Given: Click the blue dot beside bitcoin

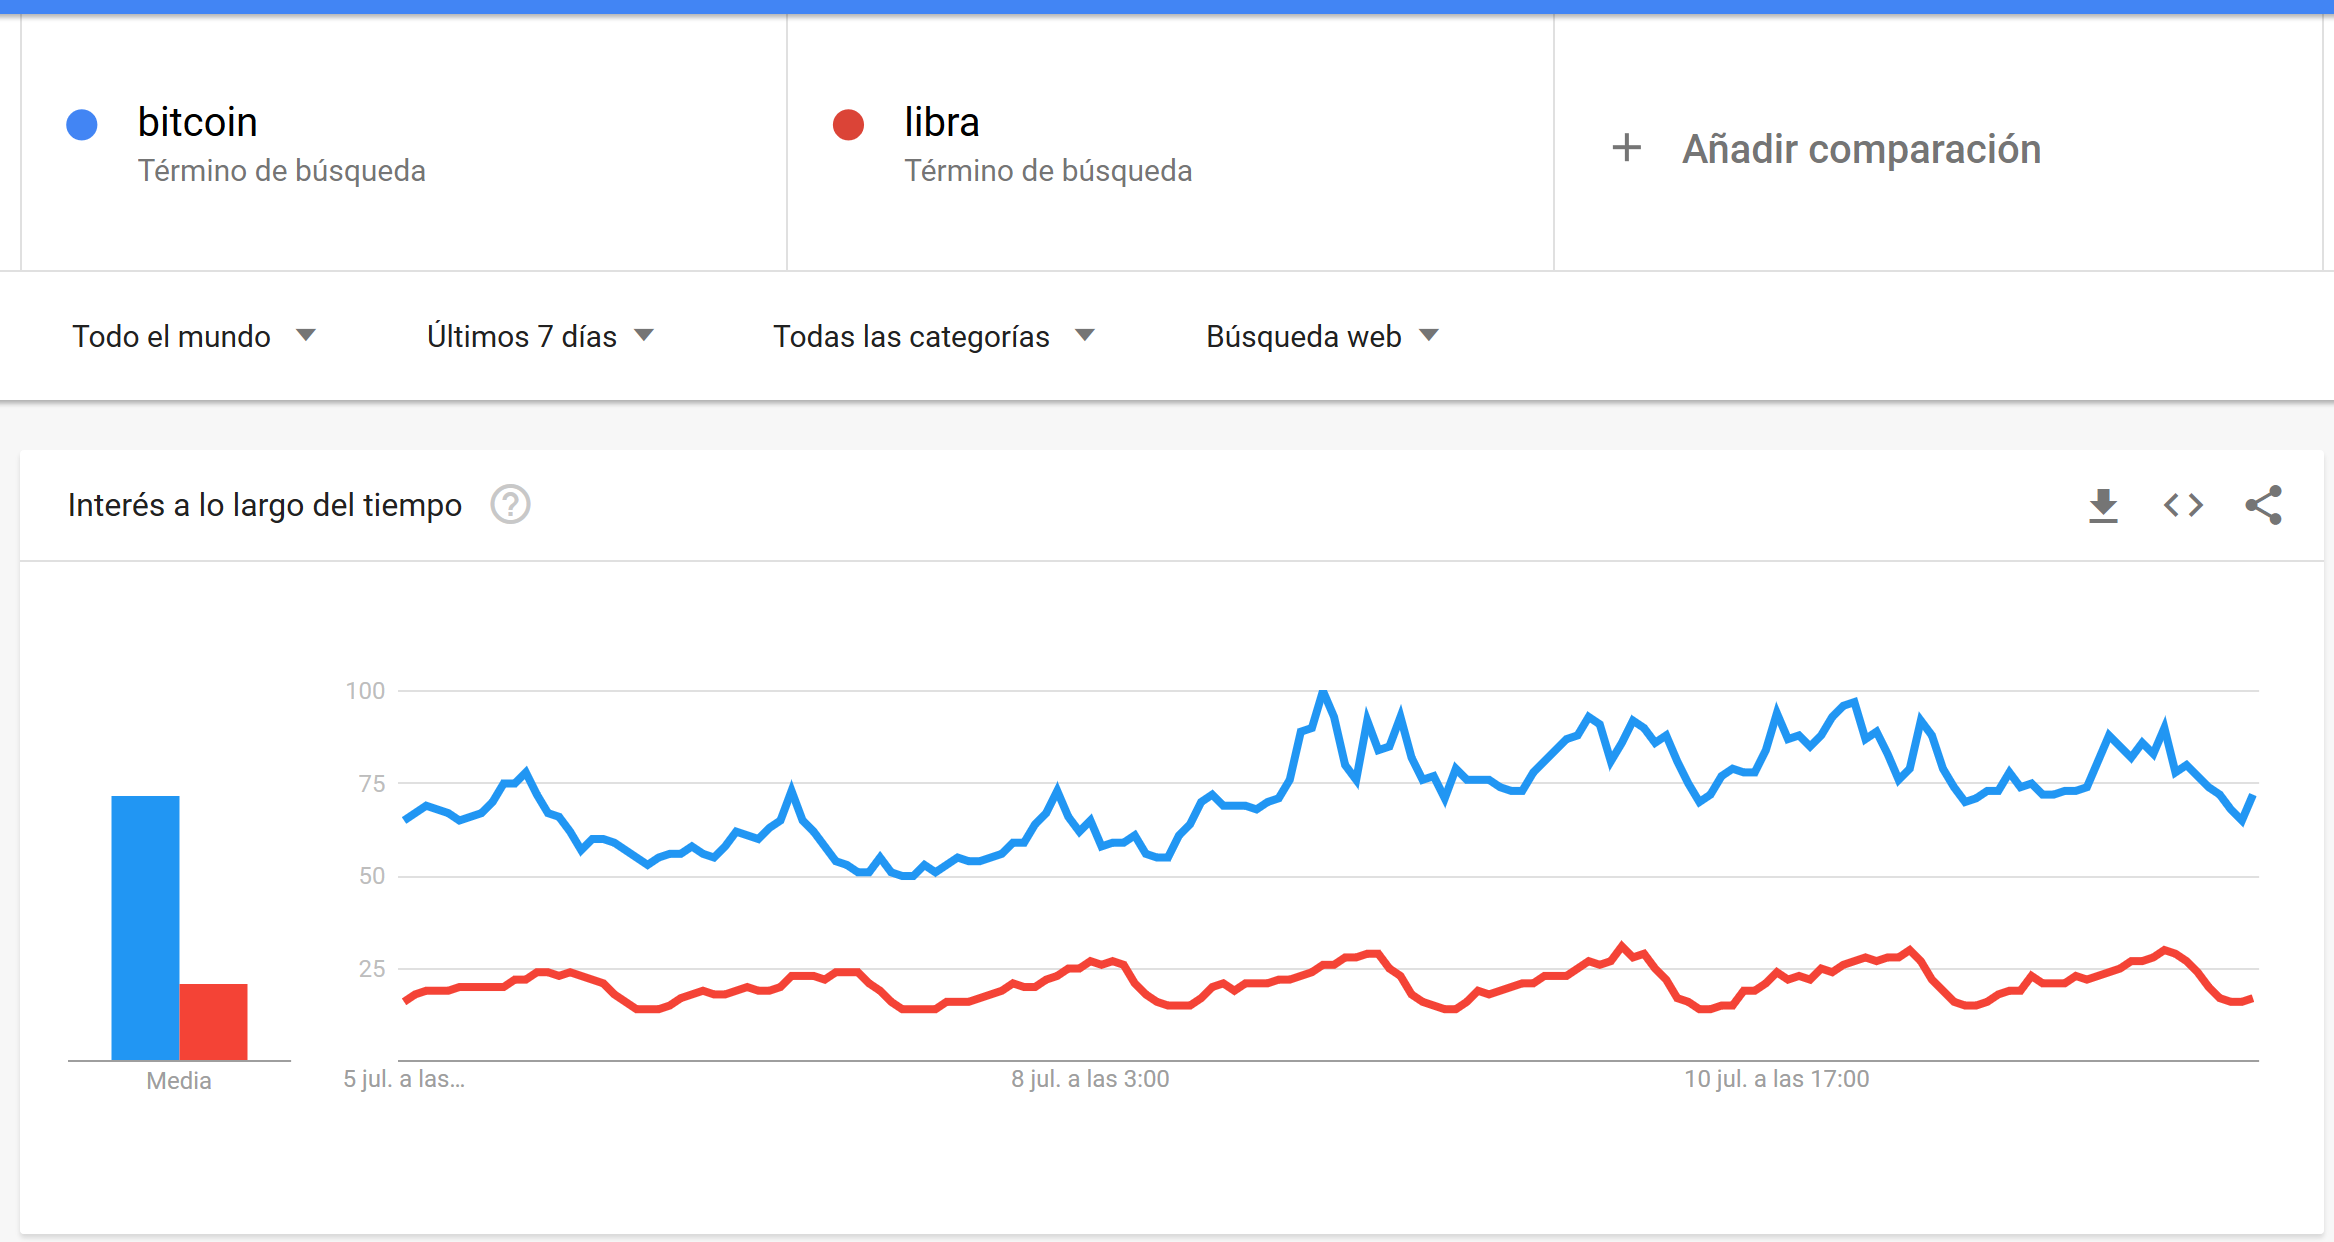Looking at the screenshot, I should [82, 125].
